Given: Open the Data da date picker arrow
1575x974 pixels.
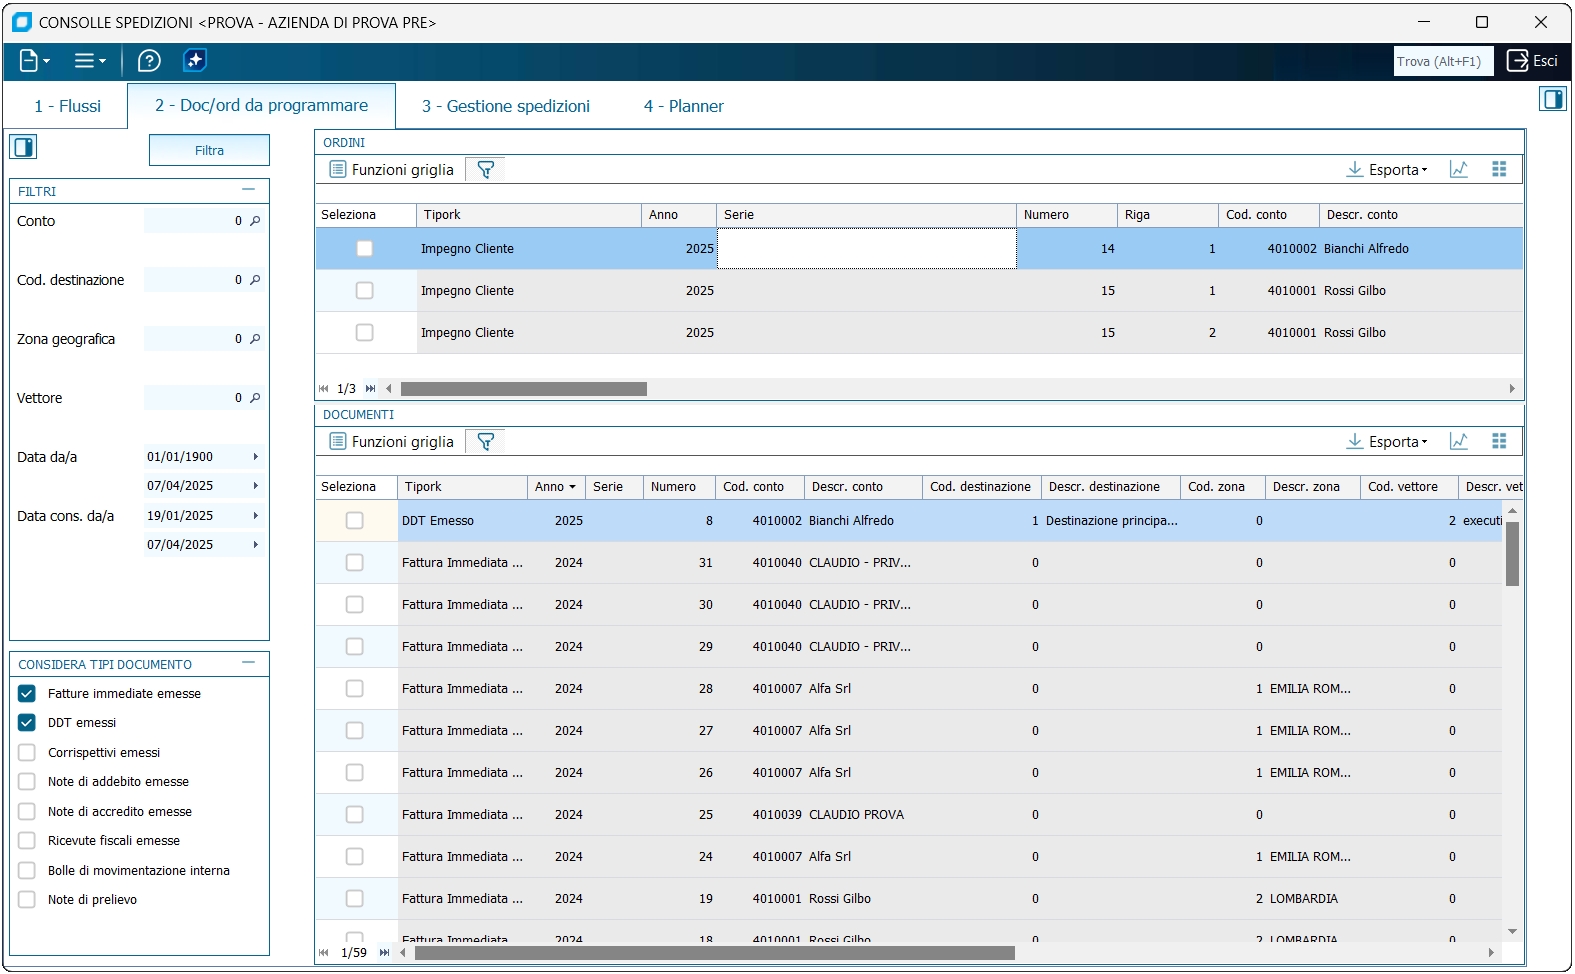Looking at the screenshot, I should coord(256,457).
